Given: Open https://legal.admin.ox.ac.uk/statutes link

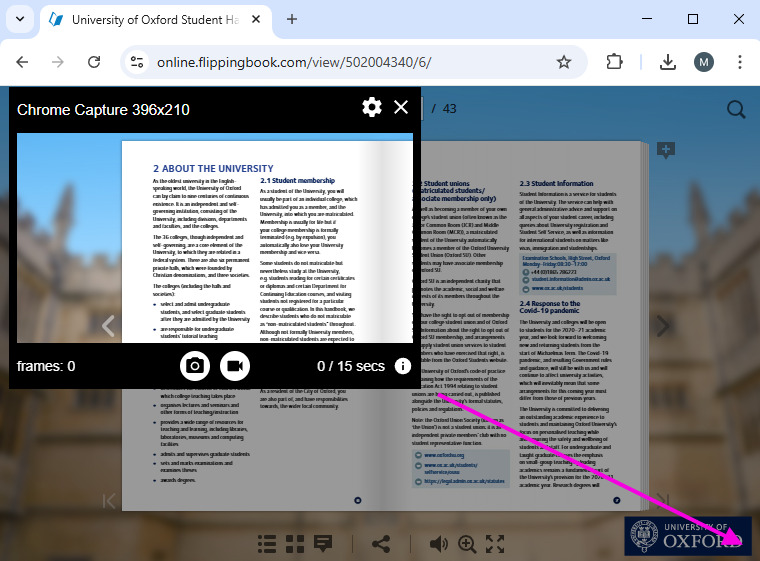Looking at the screenshot, I should click(464, 481).
